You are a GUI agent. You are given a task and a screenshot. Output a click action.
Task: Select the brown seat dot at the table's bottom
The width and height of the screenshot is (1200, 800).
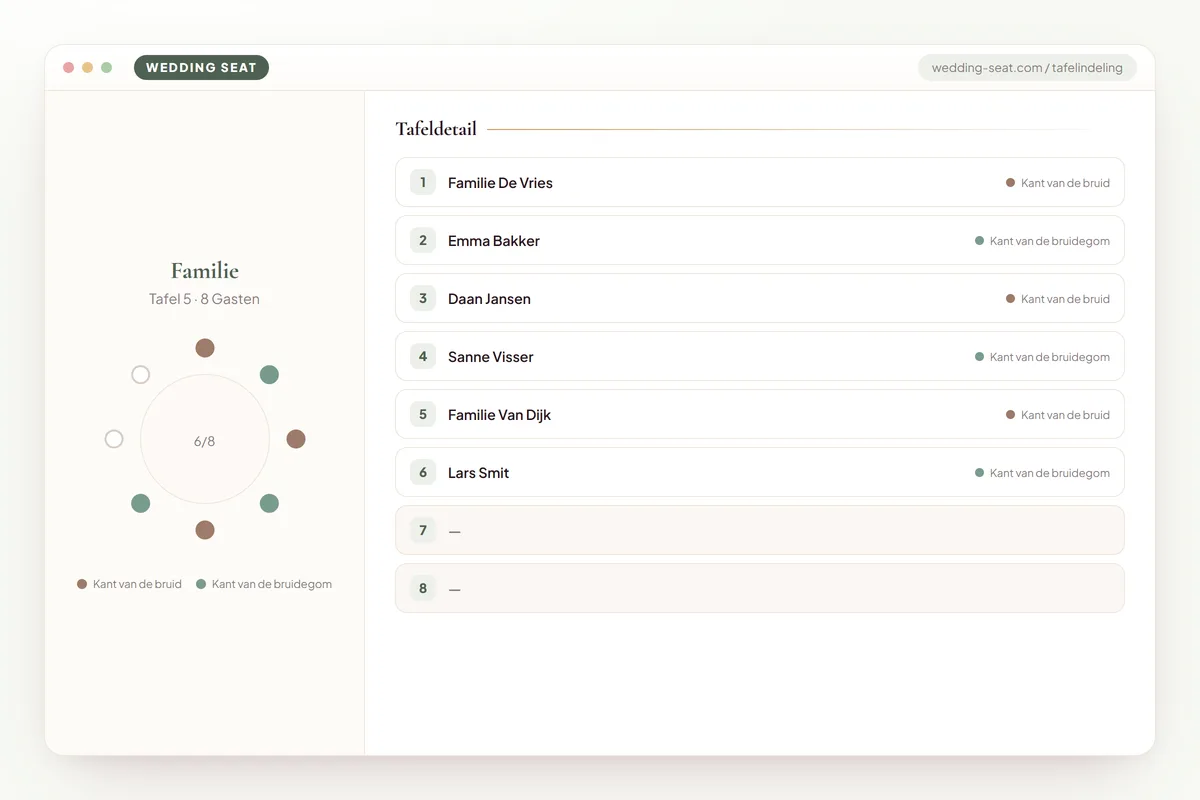(x=205, y=530)
